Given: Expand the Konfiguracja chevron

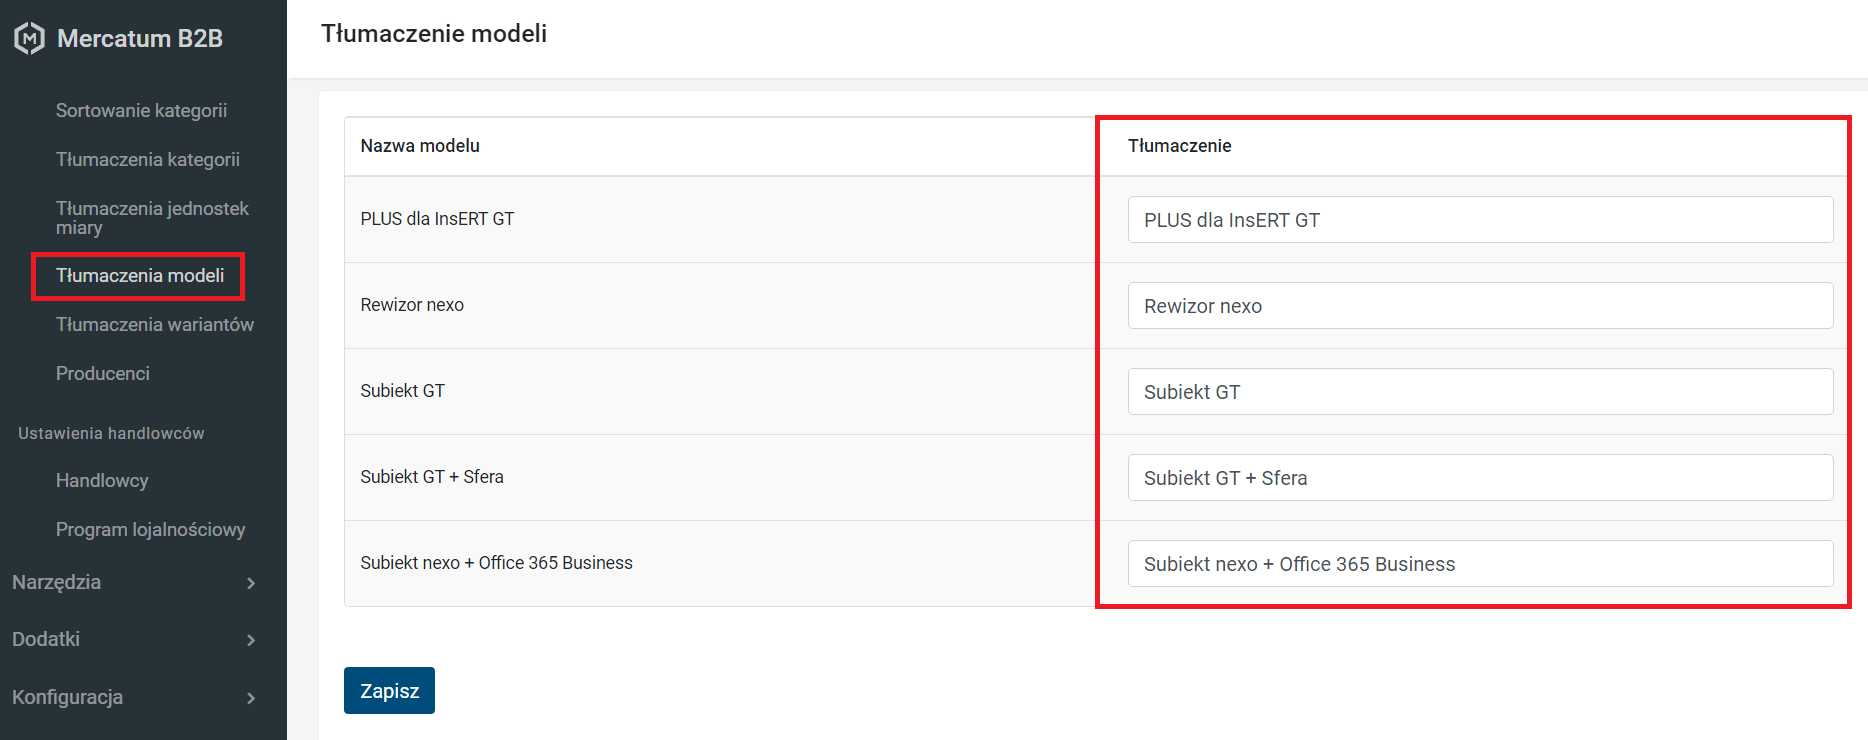Looking at the screenshot, I should click(x=251, y=698).
